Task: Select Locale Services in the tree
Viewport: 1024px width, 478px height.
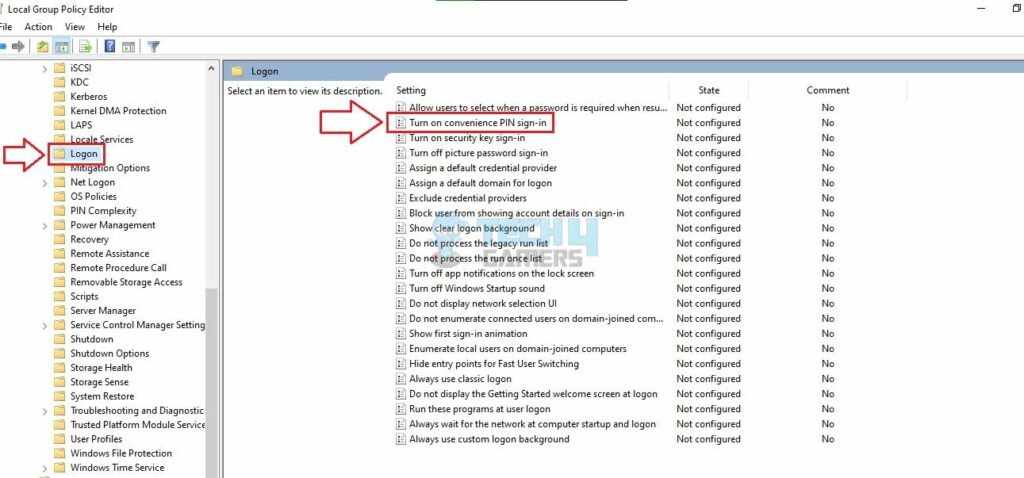Action: [x=101, y=140]
